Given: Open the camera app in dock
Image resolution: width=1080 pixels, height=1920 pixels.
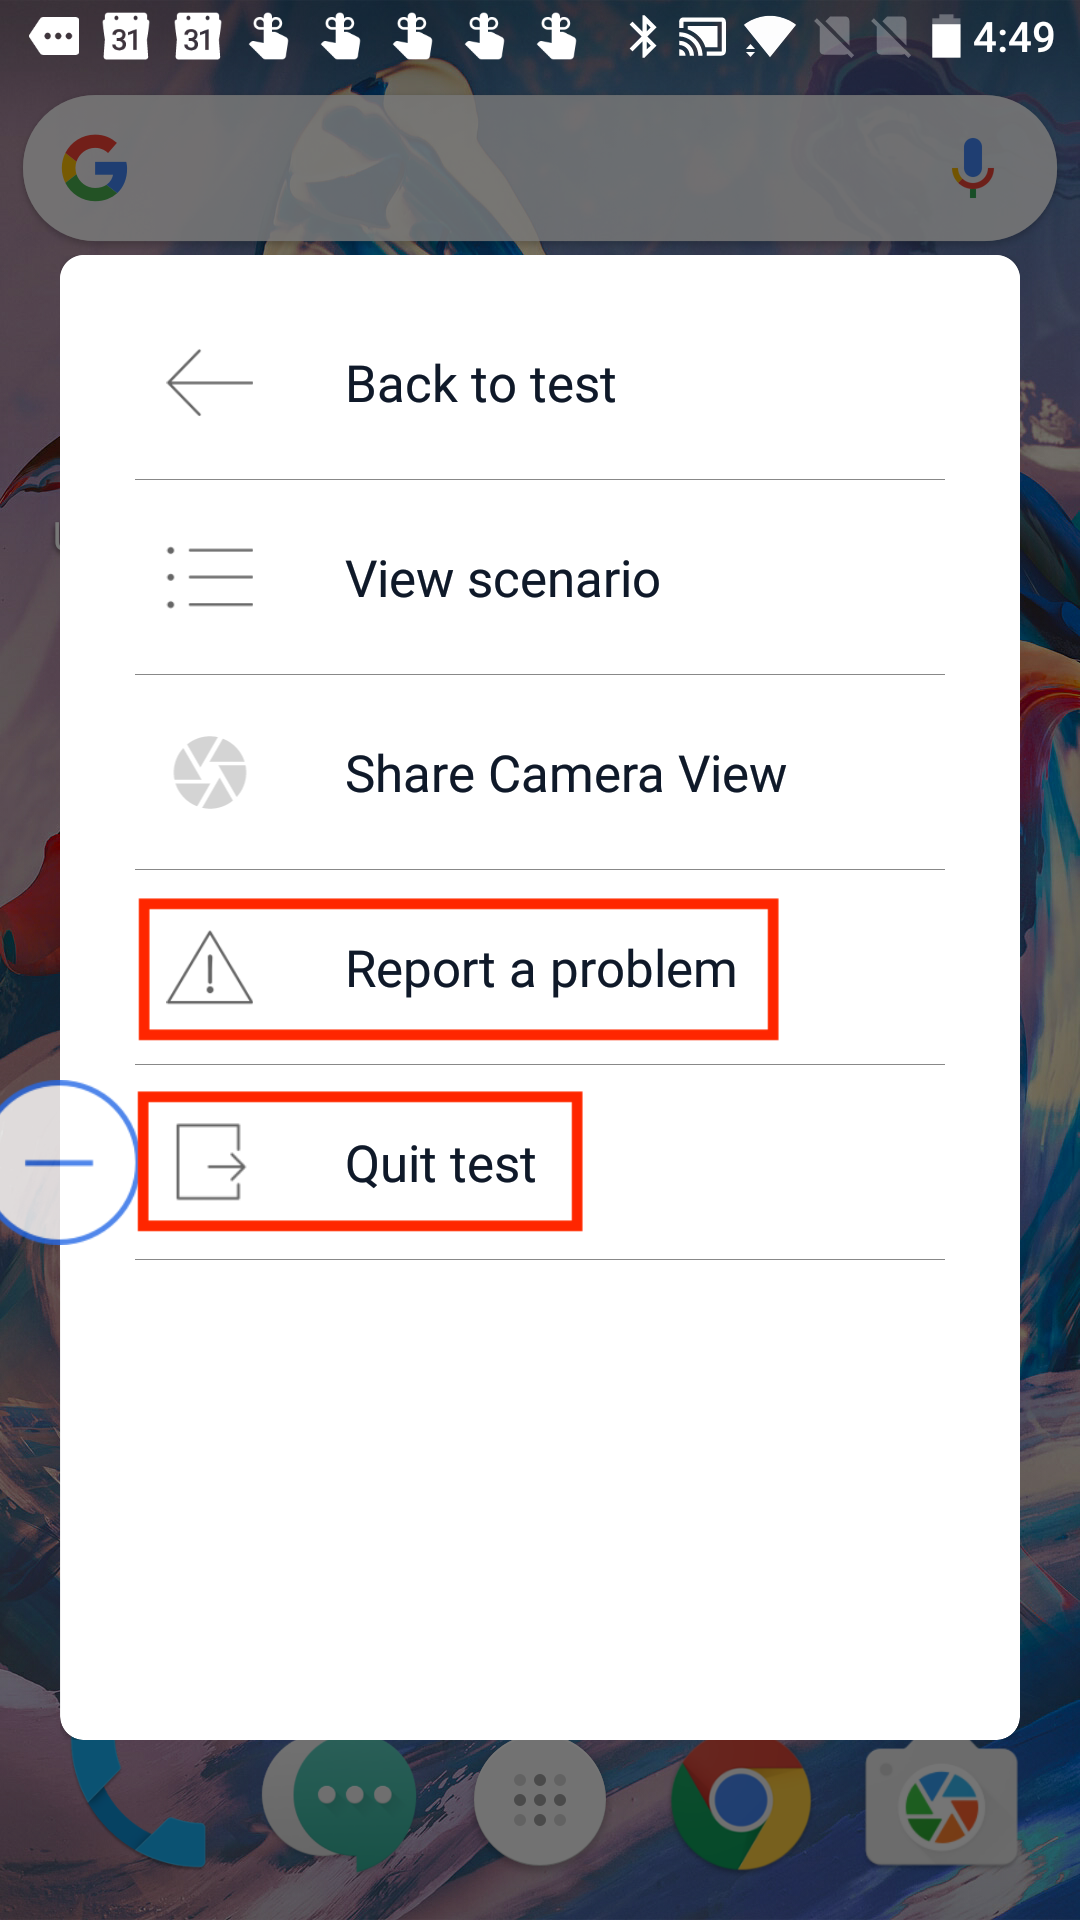Looking at the screenshot, I should (x=942, y=1806).
